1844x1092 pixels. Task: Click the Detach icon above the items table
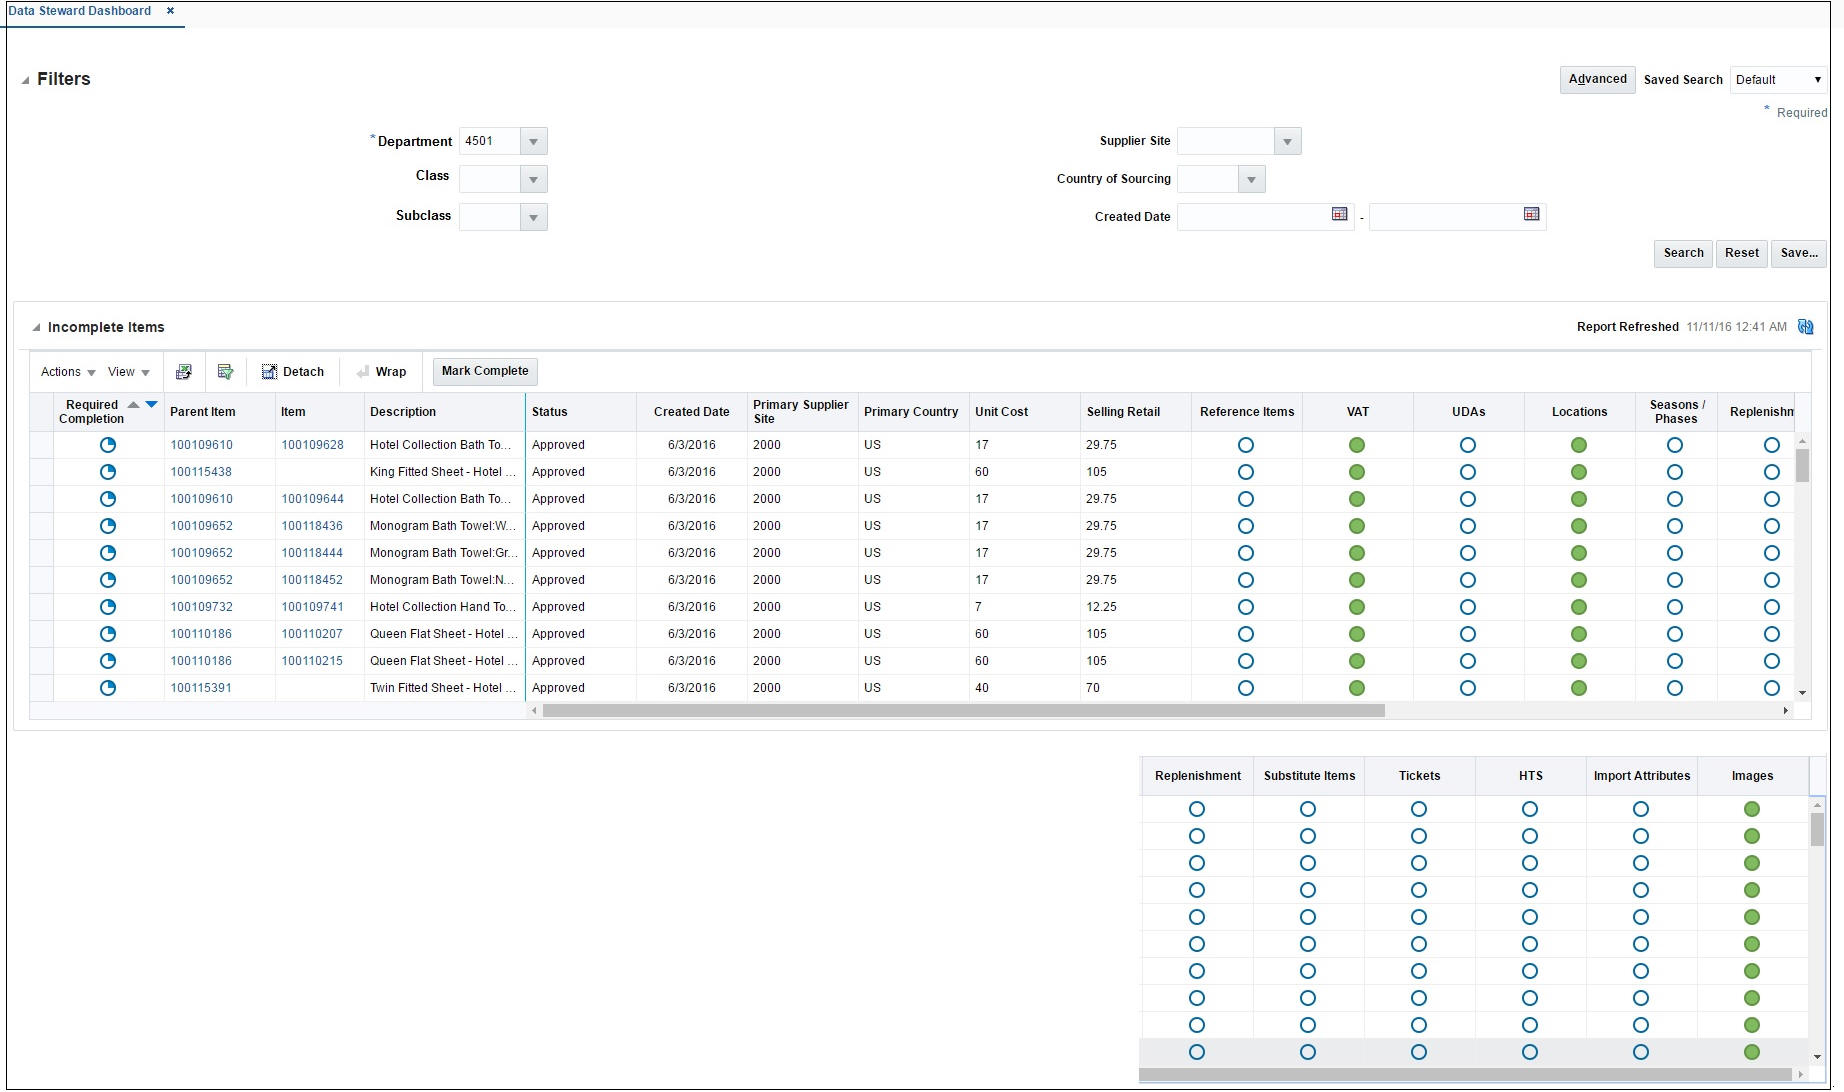coord(269,371)
